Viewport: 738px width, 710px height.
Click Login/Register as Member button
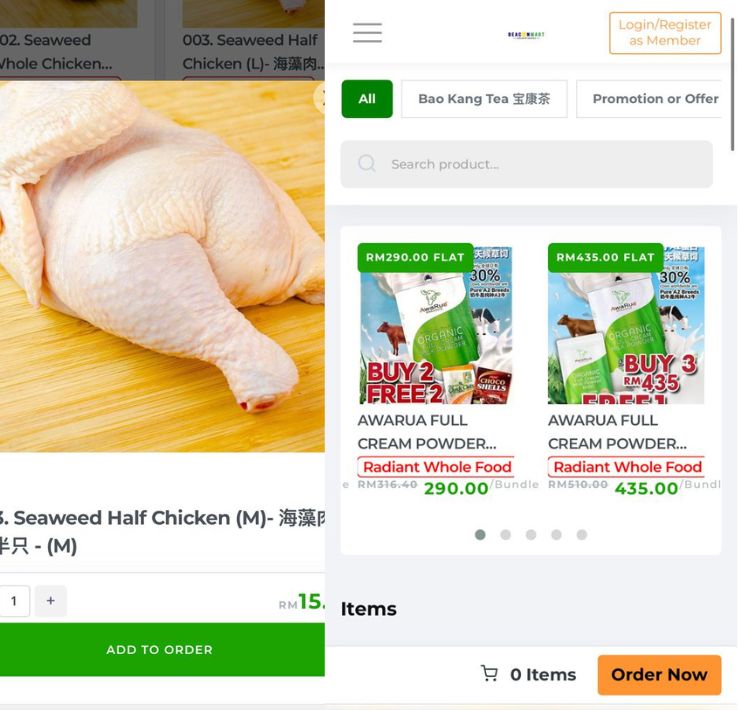point(664,33)
